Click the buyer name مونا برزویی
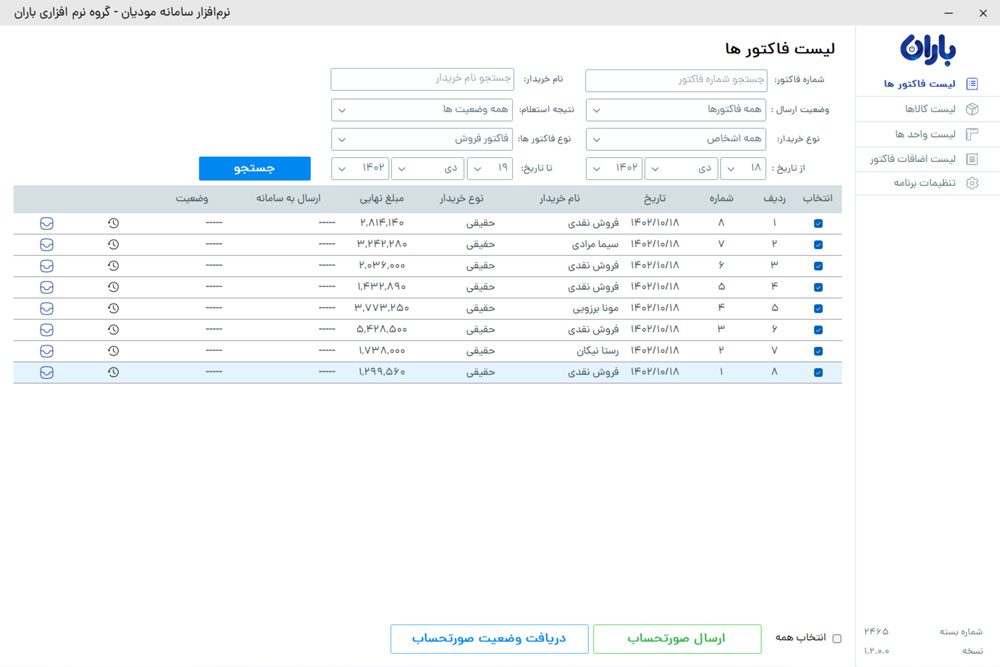Image resolution: width=1000 pixels, height=667 pixels. coord(596,308)
